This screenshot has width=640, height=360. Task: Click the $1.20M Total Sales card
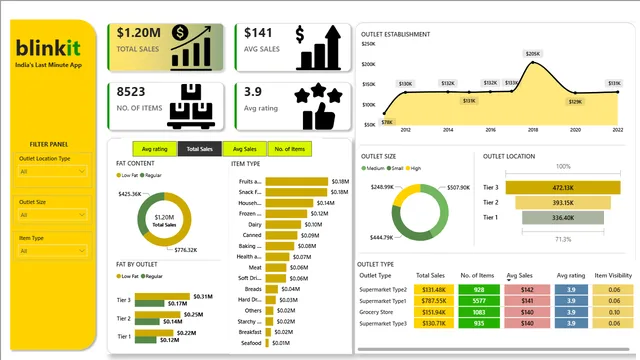pyautogui.click(x=166, y=47)
